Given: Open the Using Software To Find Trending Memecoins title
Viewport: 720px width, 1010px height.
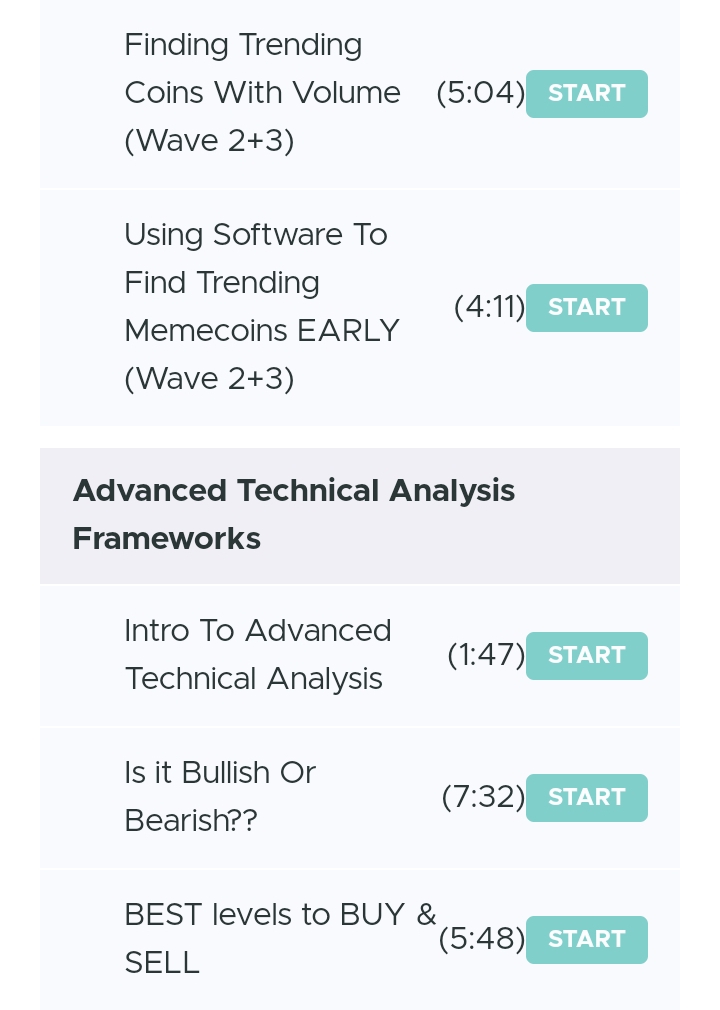Looking at the screenshot, I should click(262, 307).
